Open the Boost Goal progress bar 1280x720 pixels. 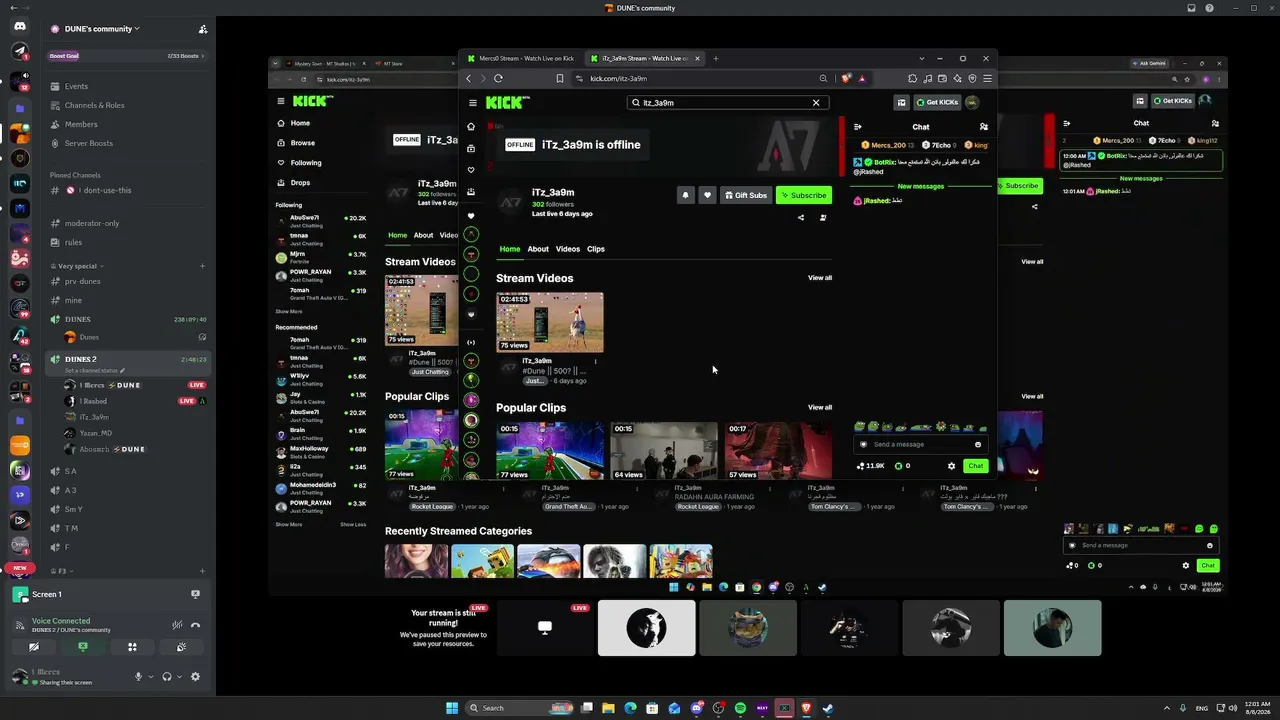[129, 56]
